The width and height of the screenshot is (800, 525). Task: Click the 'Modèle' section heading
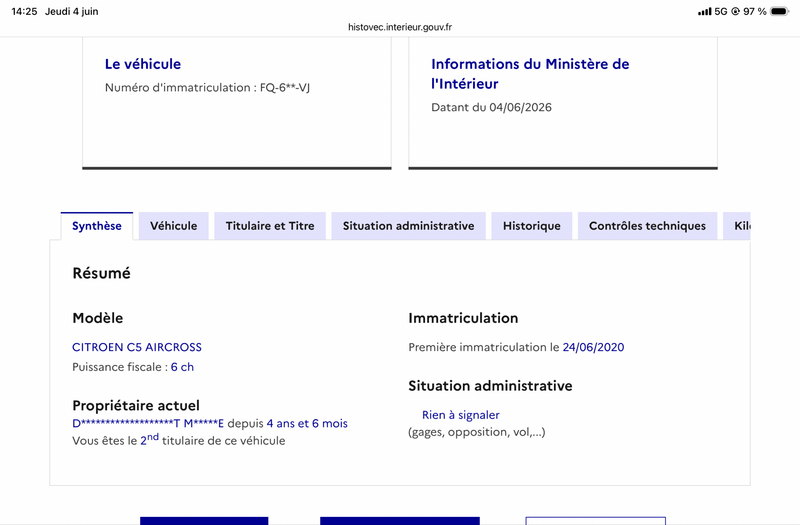98,318
